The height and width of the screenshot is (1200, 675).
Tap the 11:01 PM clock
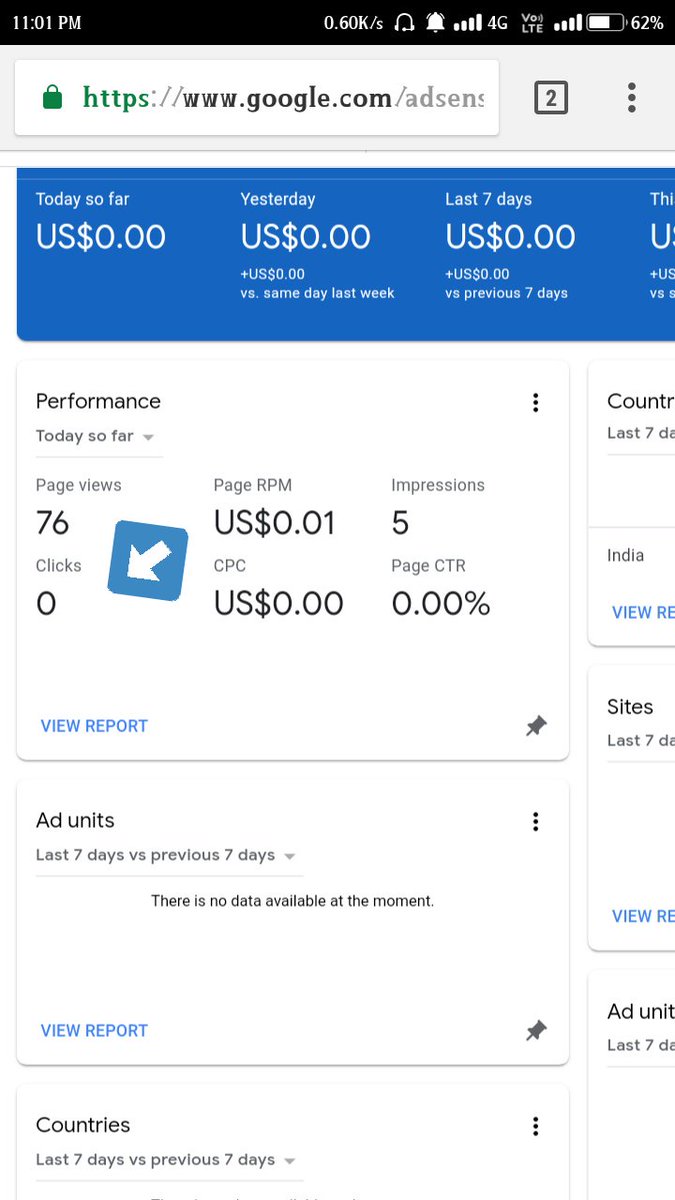click(x=47, y=22)
